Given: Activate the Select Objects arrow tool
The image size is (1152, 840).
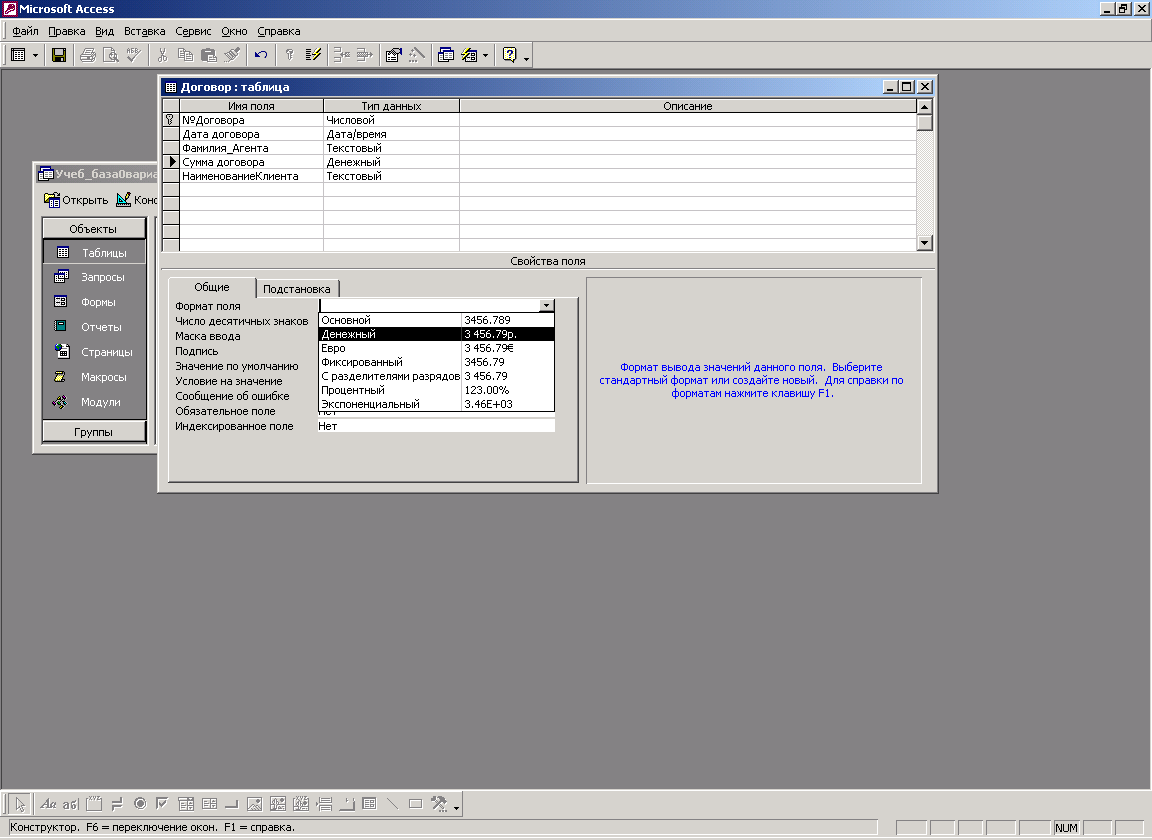Looking at the screenshot, I should [x=20, y=804].
